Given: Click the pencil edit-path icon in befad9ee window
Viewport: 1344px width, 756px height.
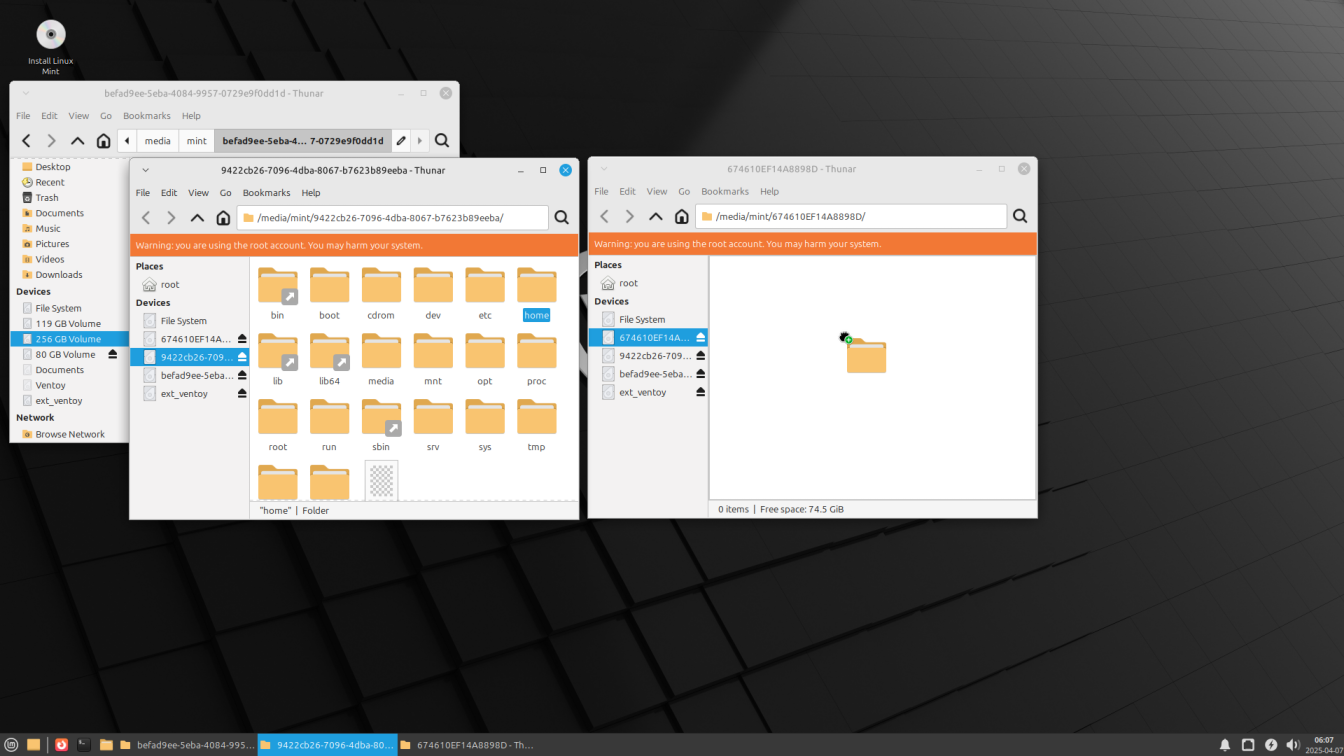Looking at the screenshot, I should (401, 141).
